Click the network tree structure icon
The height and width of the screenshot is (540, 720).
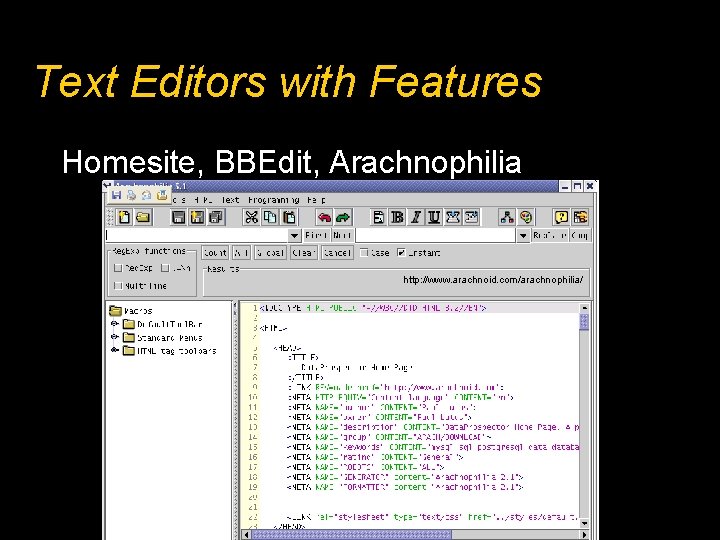(x=507, y=217)
